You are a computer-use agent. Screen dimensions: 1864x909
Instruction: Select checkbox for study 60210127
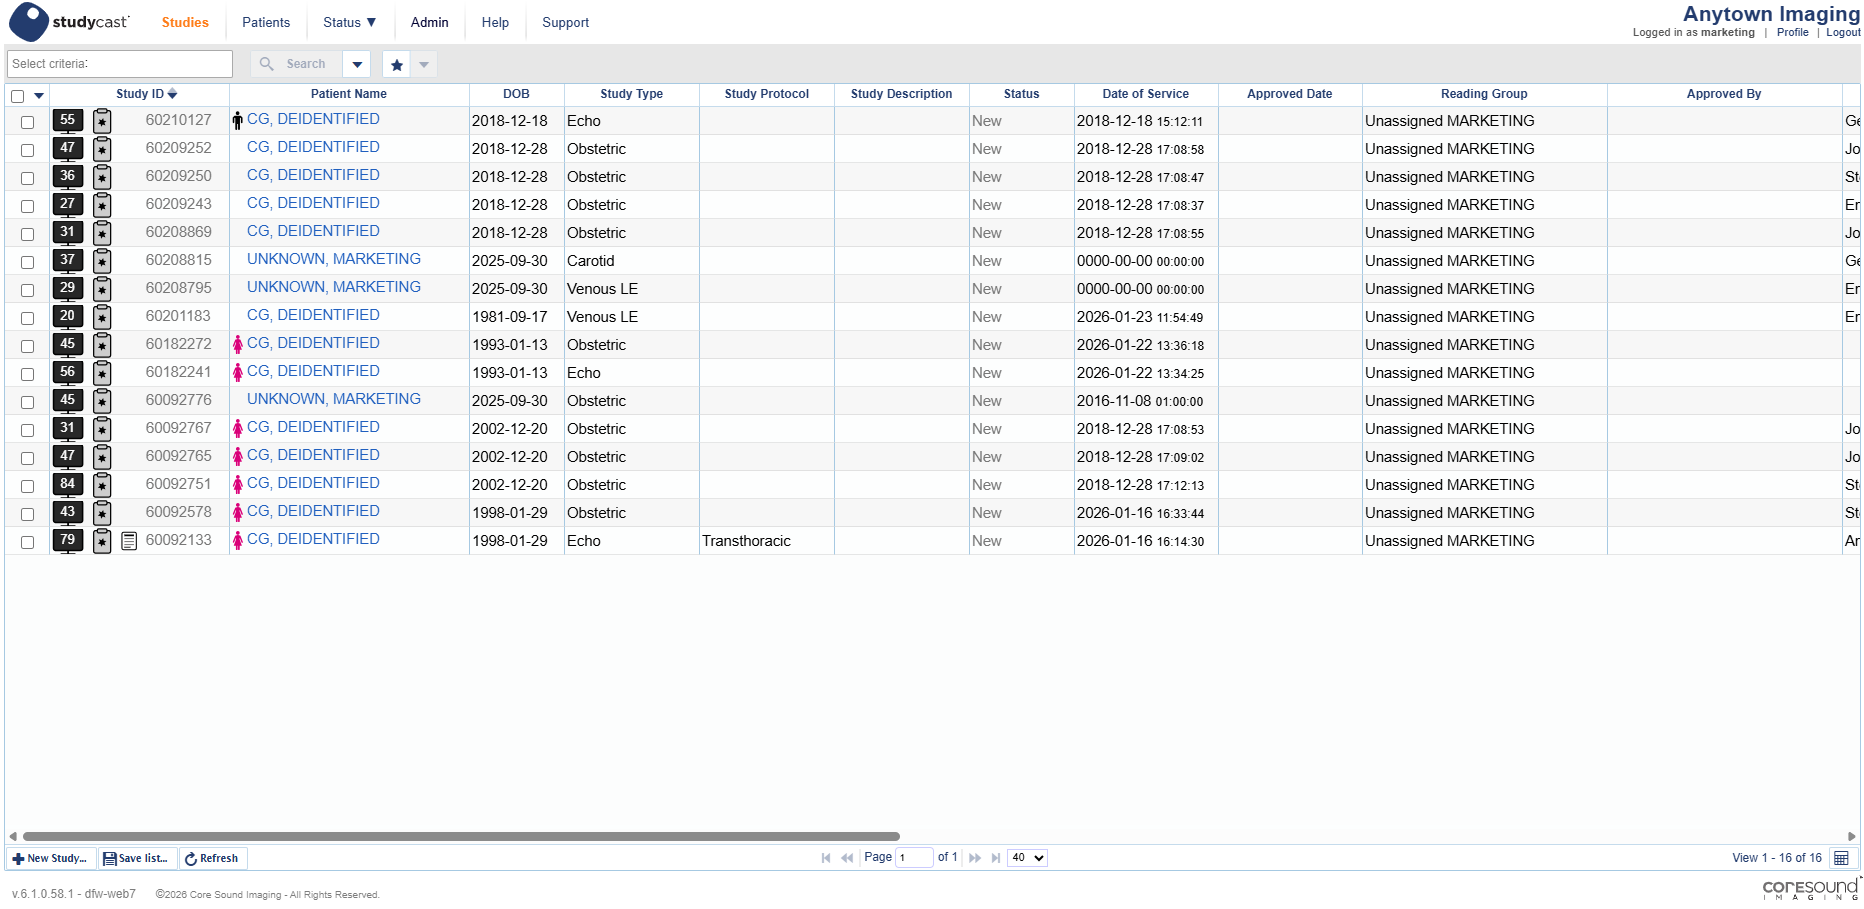pyautogui.click(x=28, y=122)
